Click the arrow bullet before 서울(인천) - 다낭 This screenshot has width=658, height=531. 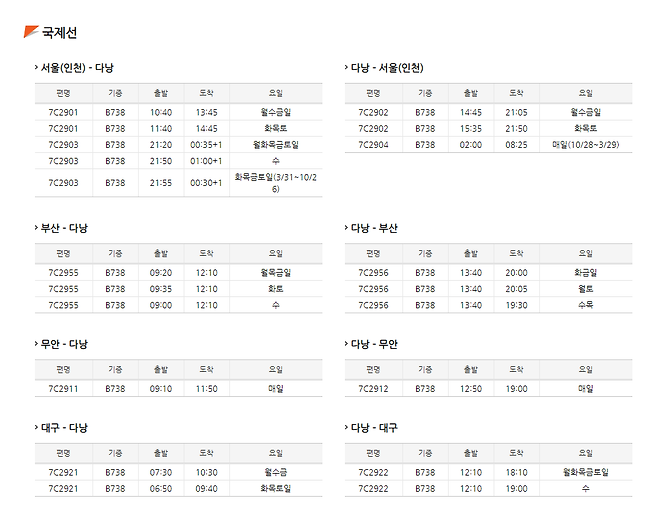35,68
